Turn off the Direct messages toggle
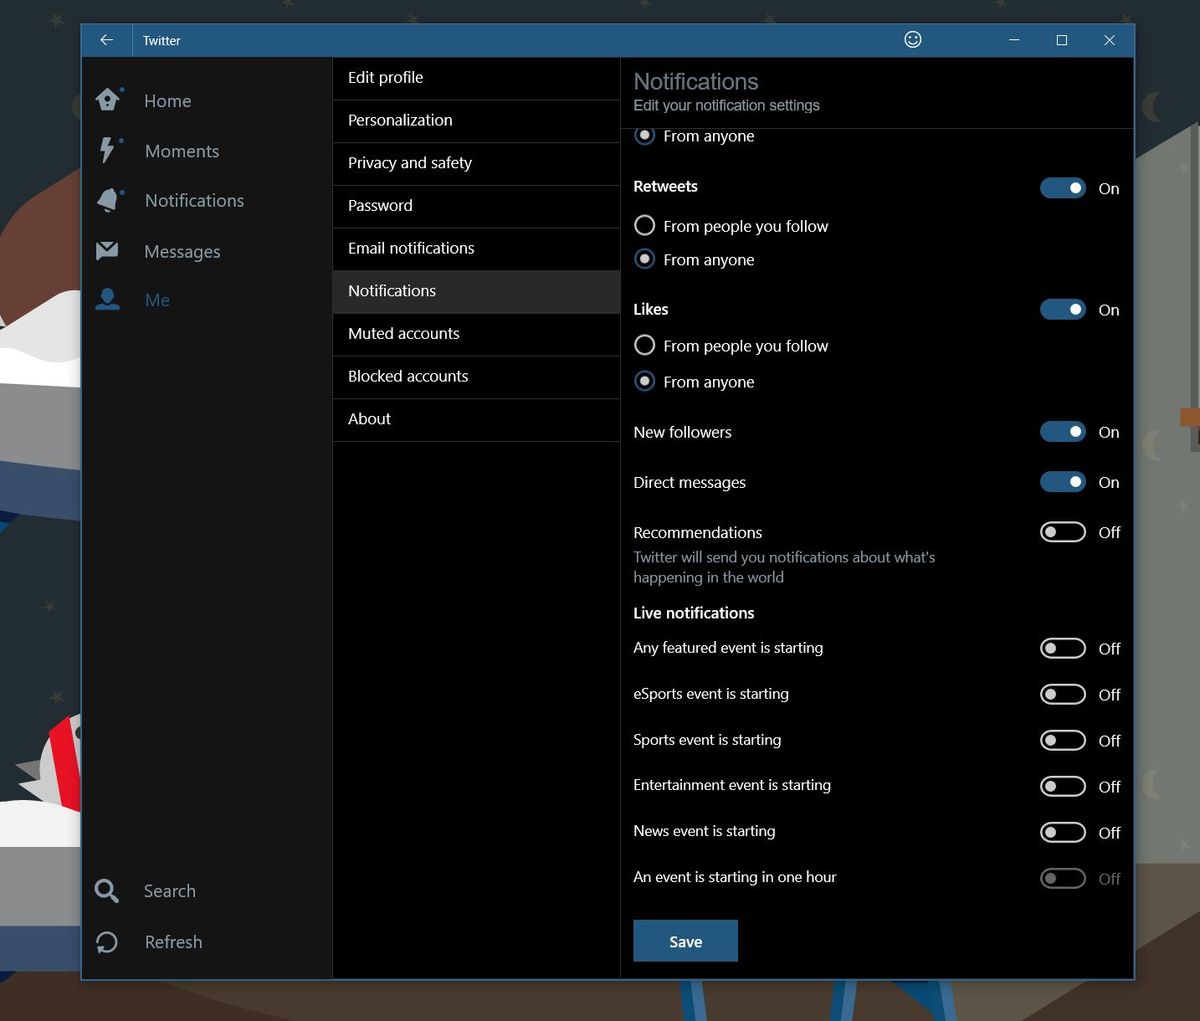 pos(1062,482)
